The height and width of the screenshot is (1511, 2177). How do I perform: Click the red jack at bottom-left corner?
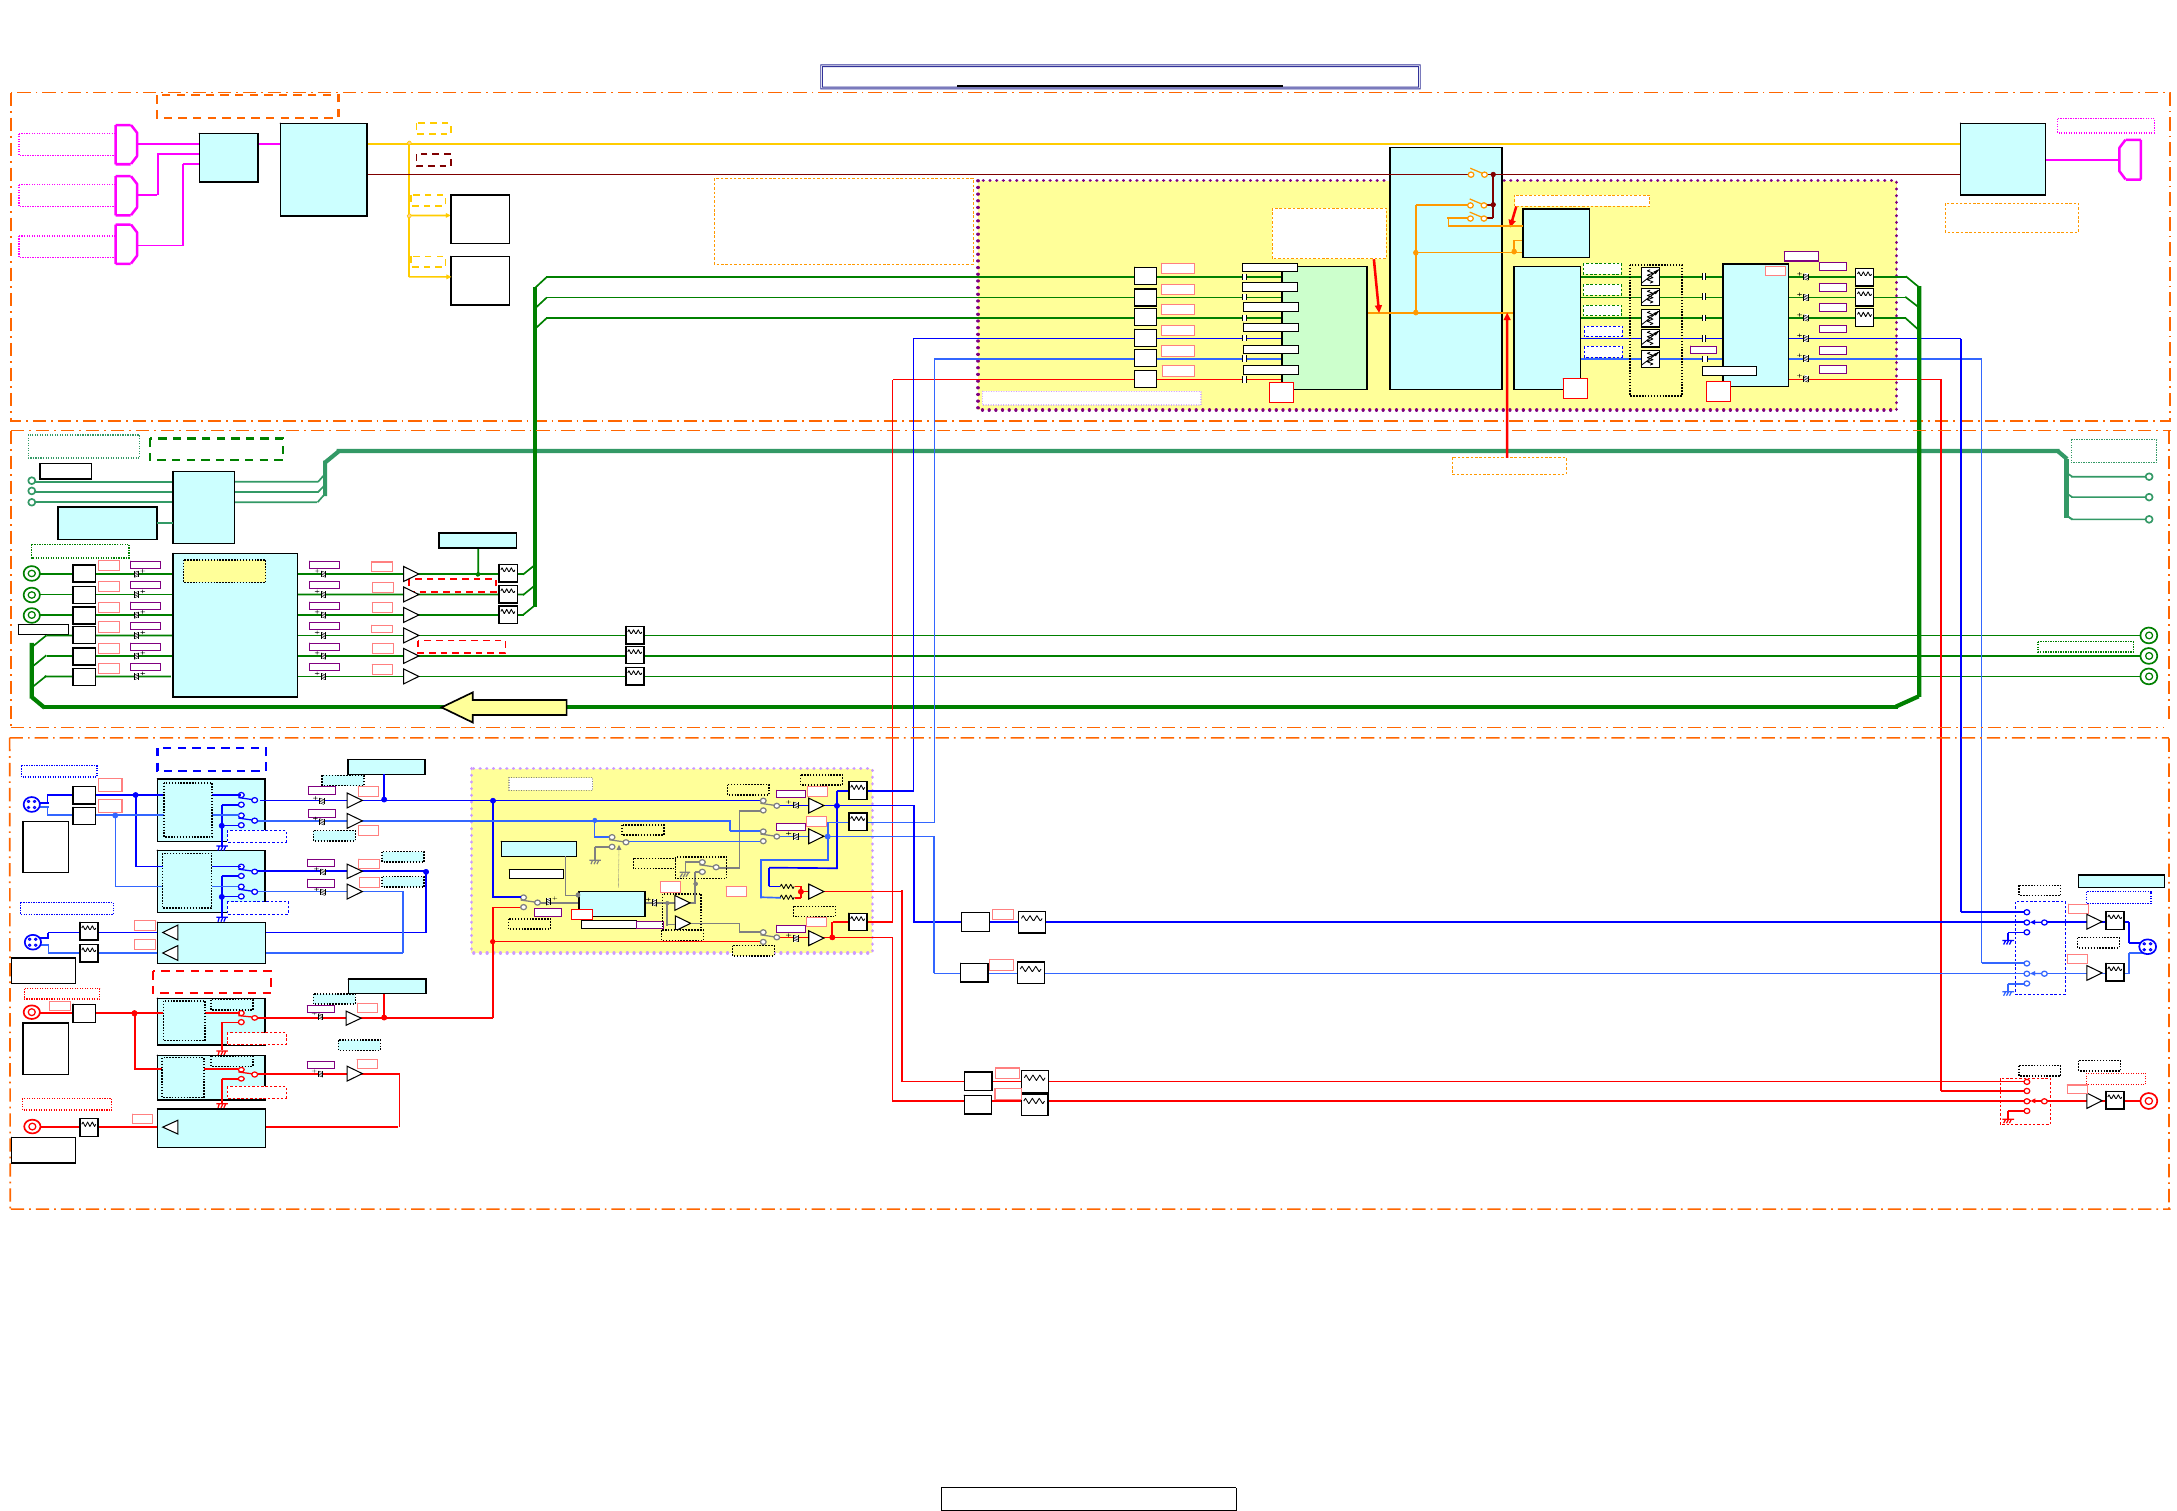point(32,1126)
